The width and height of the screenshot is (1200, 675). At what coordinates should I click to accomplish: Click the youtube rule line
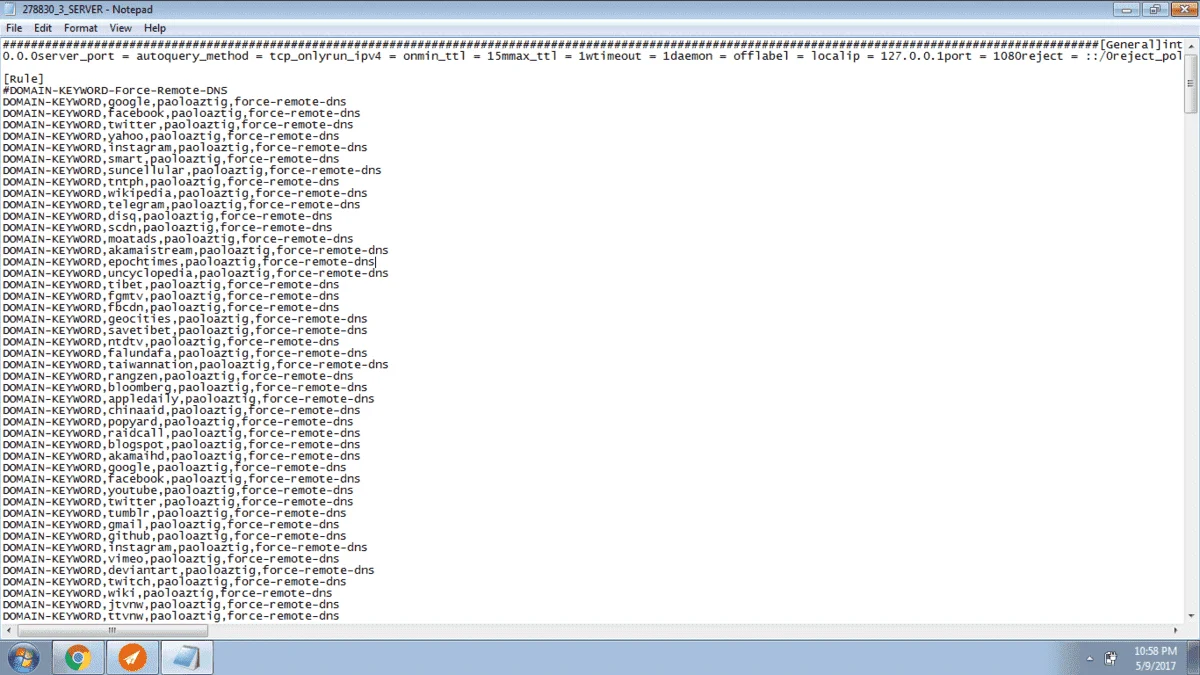click(178, 490)
